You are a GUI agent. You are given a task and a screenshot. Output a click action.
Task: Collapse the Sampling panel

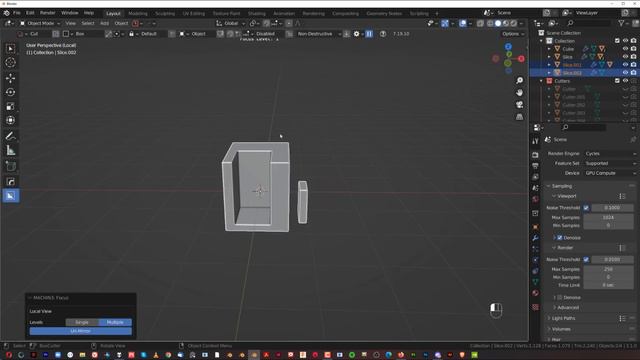562,186
